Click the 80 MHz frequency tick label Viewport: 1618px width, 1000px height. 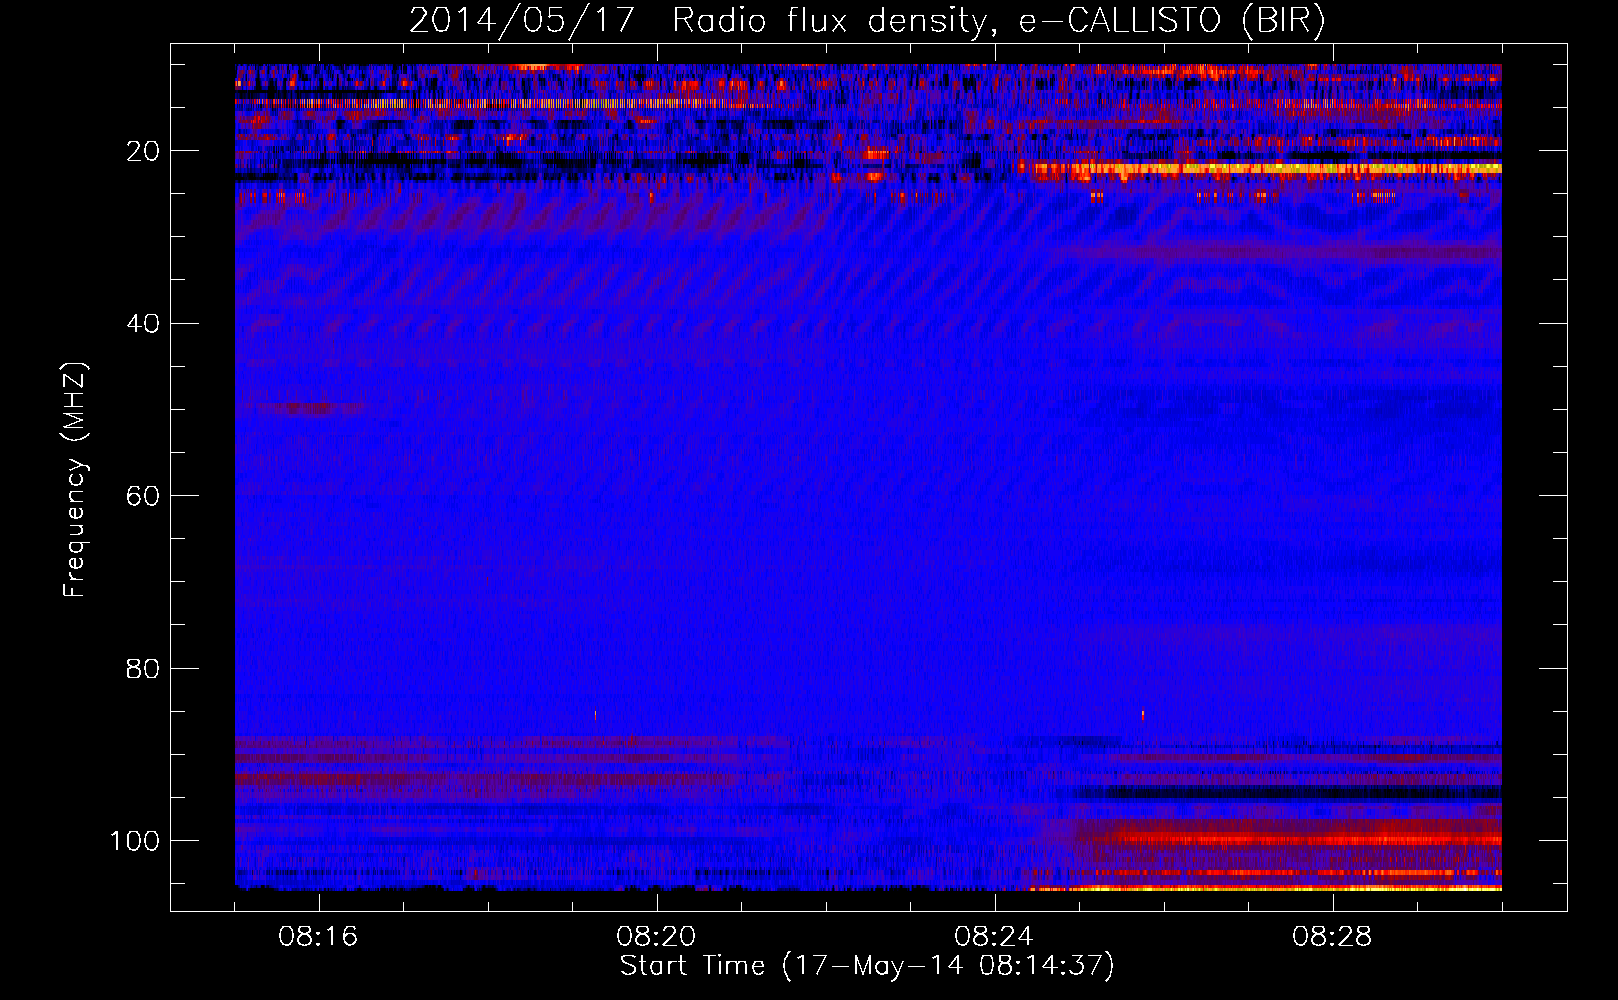pyautogui.click(x=143, y=668)
